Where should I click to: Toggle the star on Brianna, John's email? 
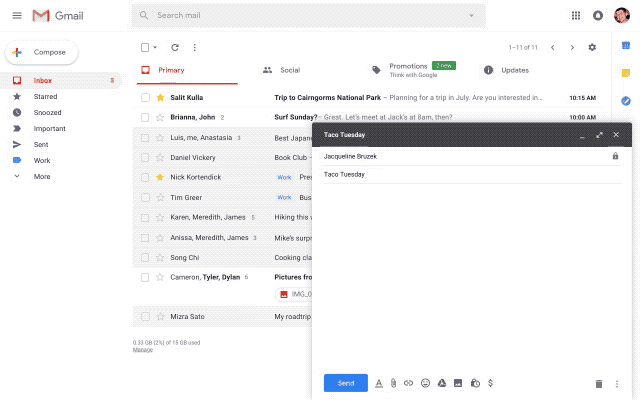tap(160, 118)
